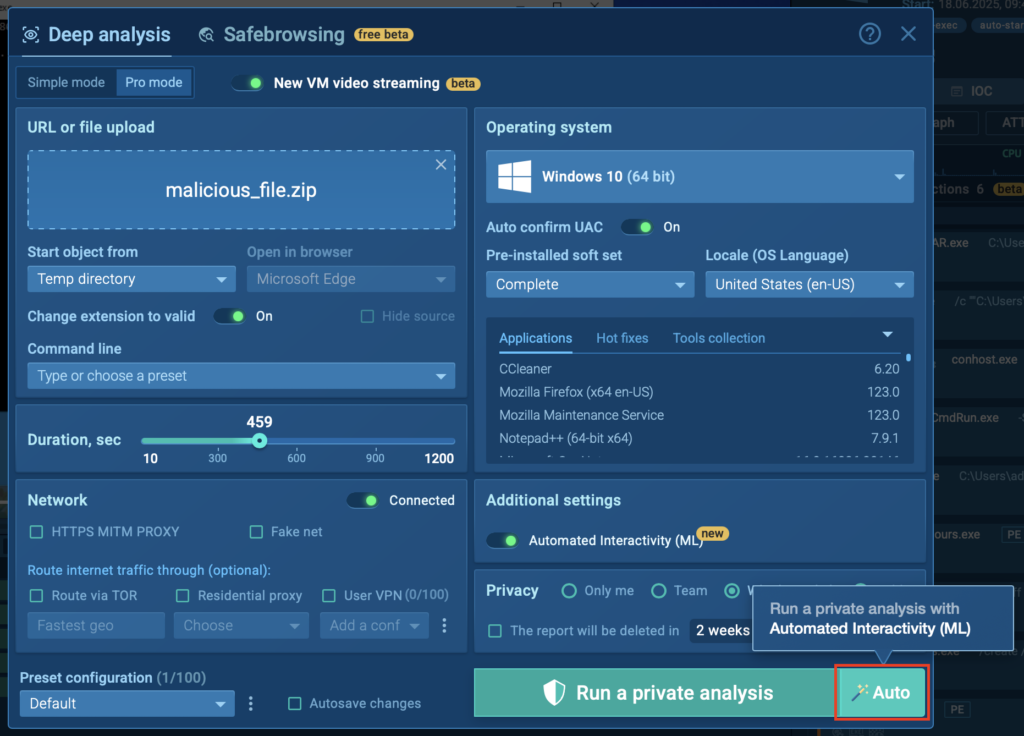Click the help question mark icon
This screenshot has height=736, width=1024.
870,34
